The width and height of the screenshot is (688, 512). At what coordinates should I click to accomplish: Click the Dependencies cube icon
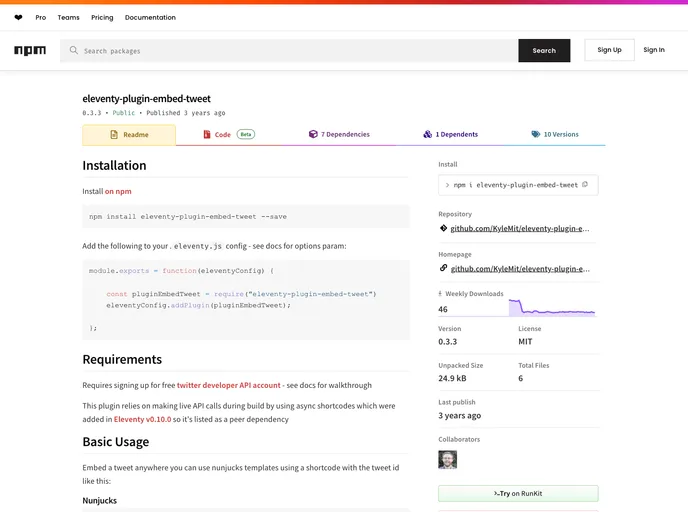pyautogui.click(x=313, y=134)
